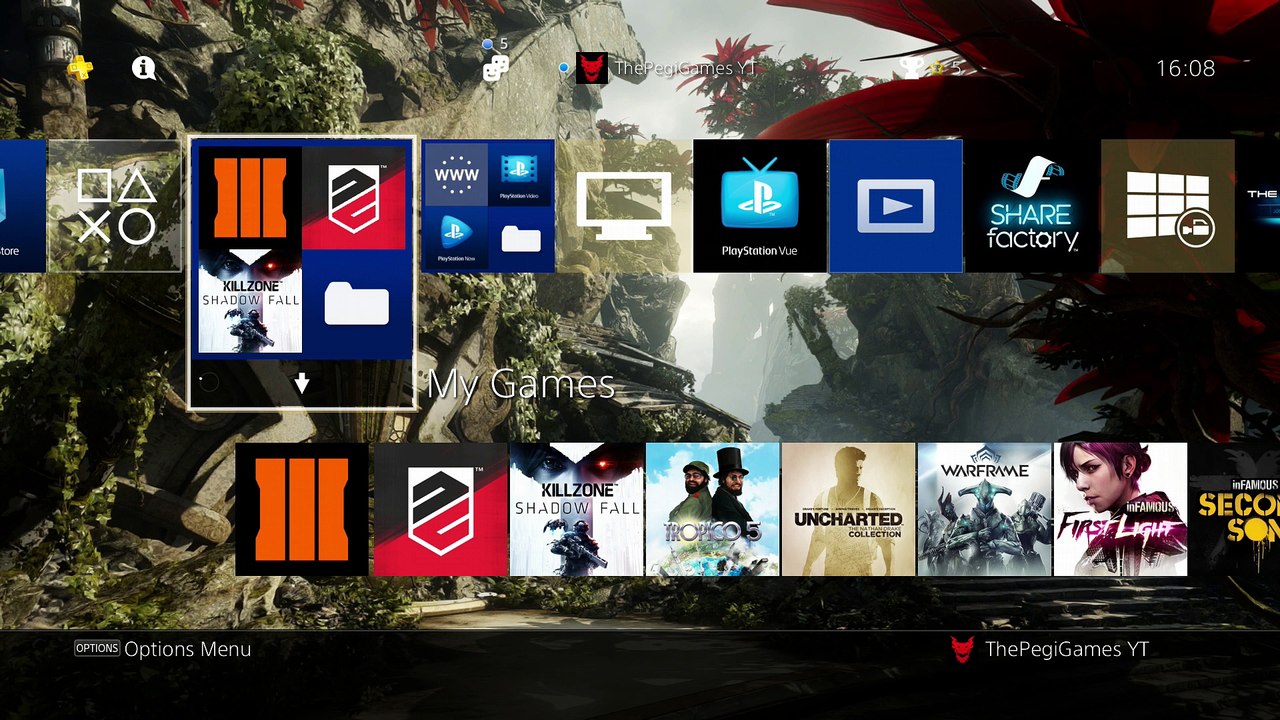
Task: Launch DRIVECLUB from the games row
Action: [x=440, y=510]
